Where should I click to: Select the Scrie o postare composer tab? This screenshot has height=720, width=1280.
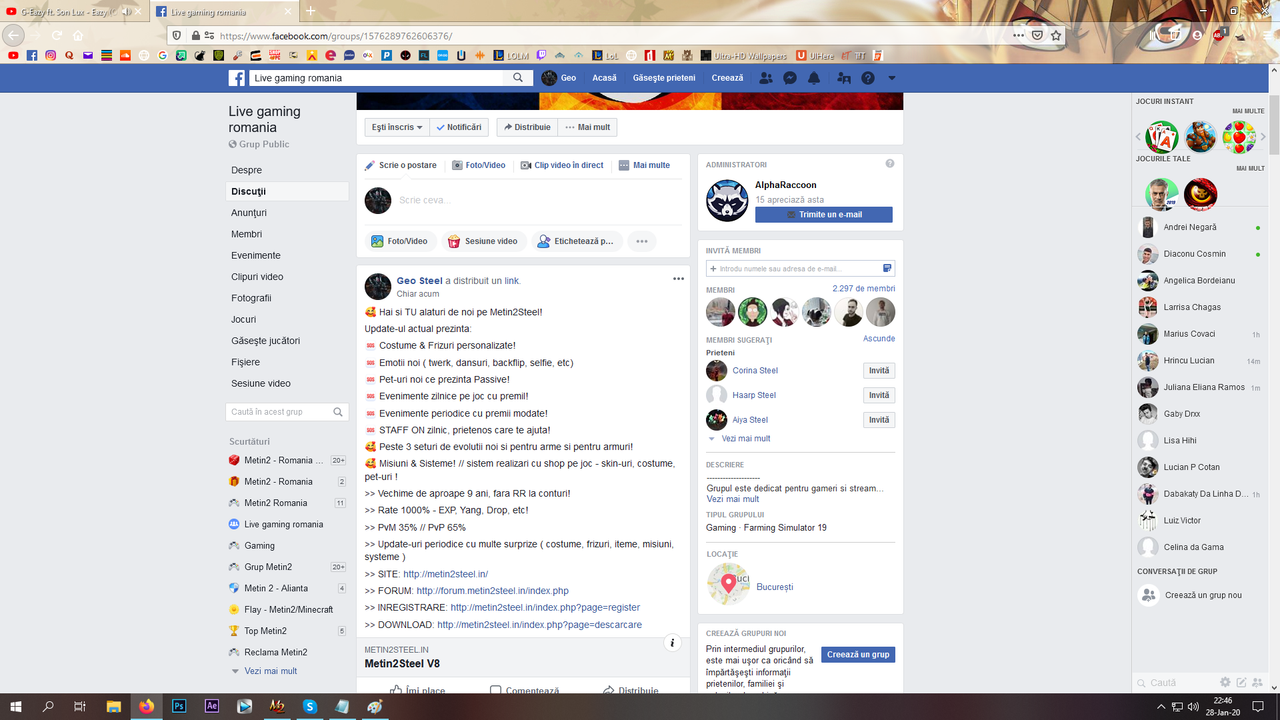pyautogui.click(x=401, y=165)
